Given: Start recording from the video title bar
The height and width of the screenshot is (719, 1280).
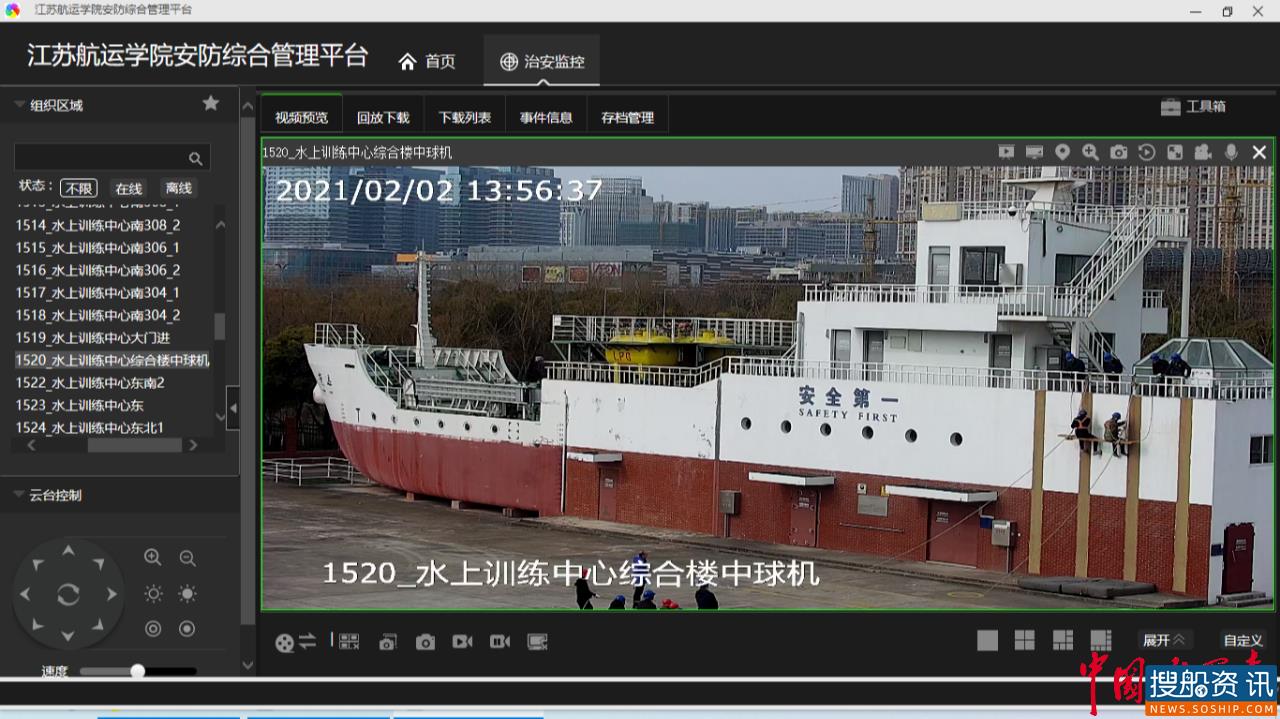Looking at the screenshot, I should tap(1203, 152).
